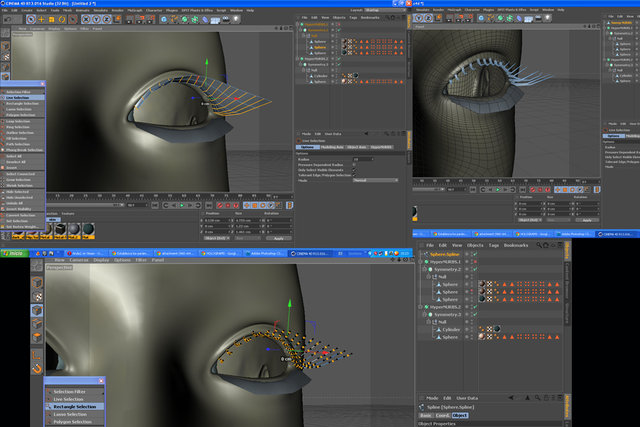640x427 pixels.
Task: Toggle the Only Select Visible Elements checkbox
Action: 354,170
